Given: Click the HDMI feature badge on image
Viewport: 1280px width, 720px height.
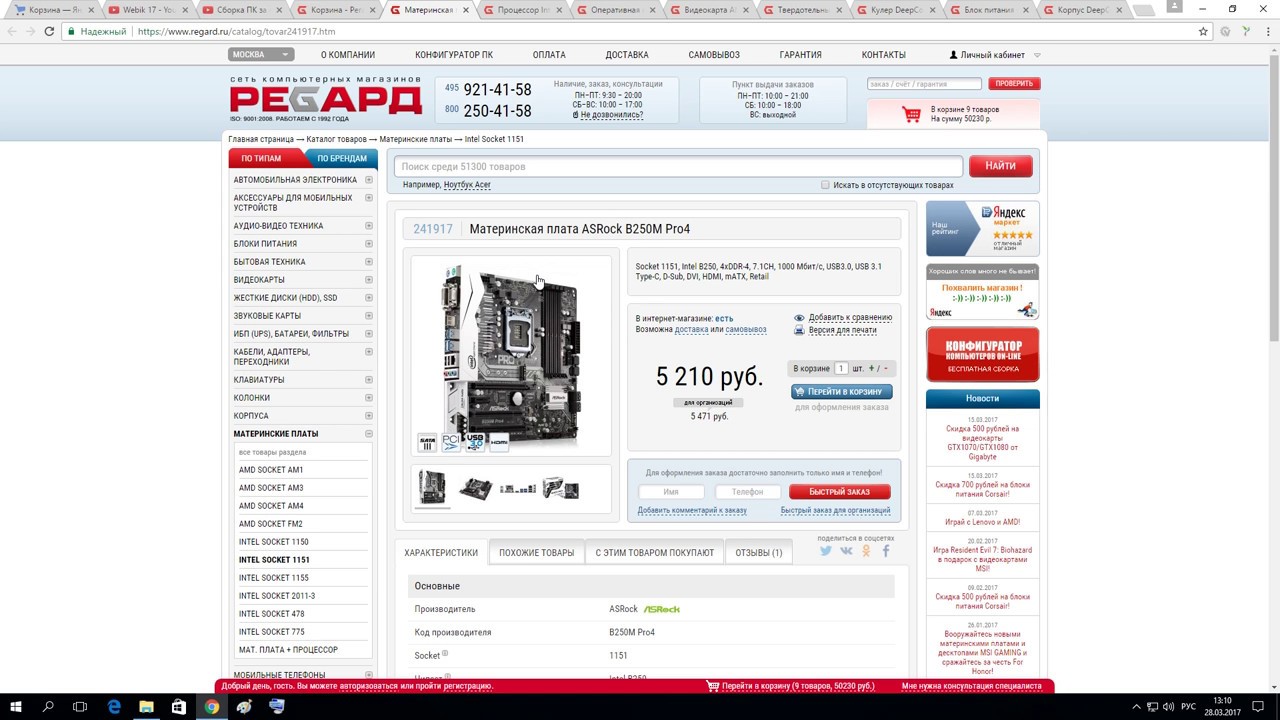Looking at the screenshot, I should [499, 442].
